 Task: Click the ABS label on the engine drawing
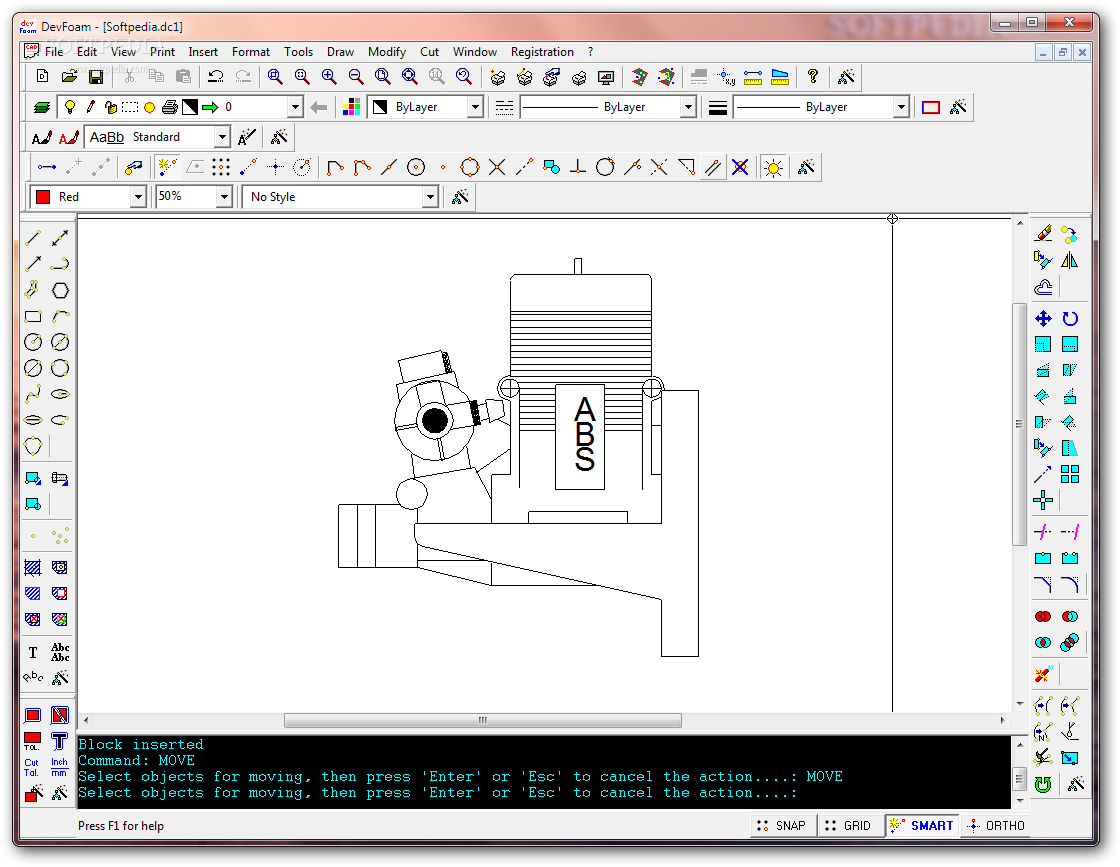point(584,434)
